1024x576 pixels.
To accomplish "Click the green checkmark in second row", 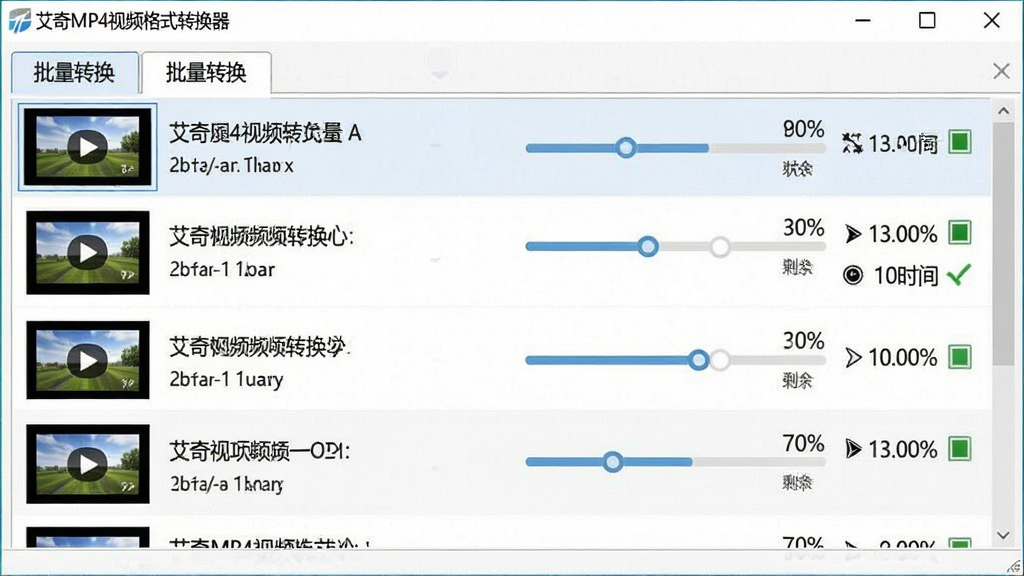I will pos(958,274).
